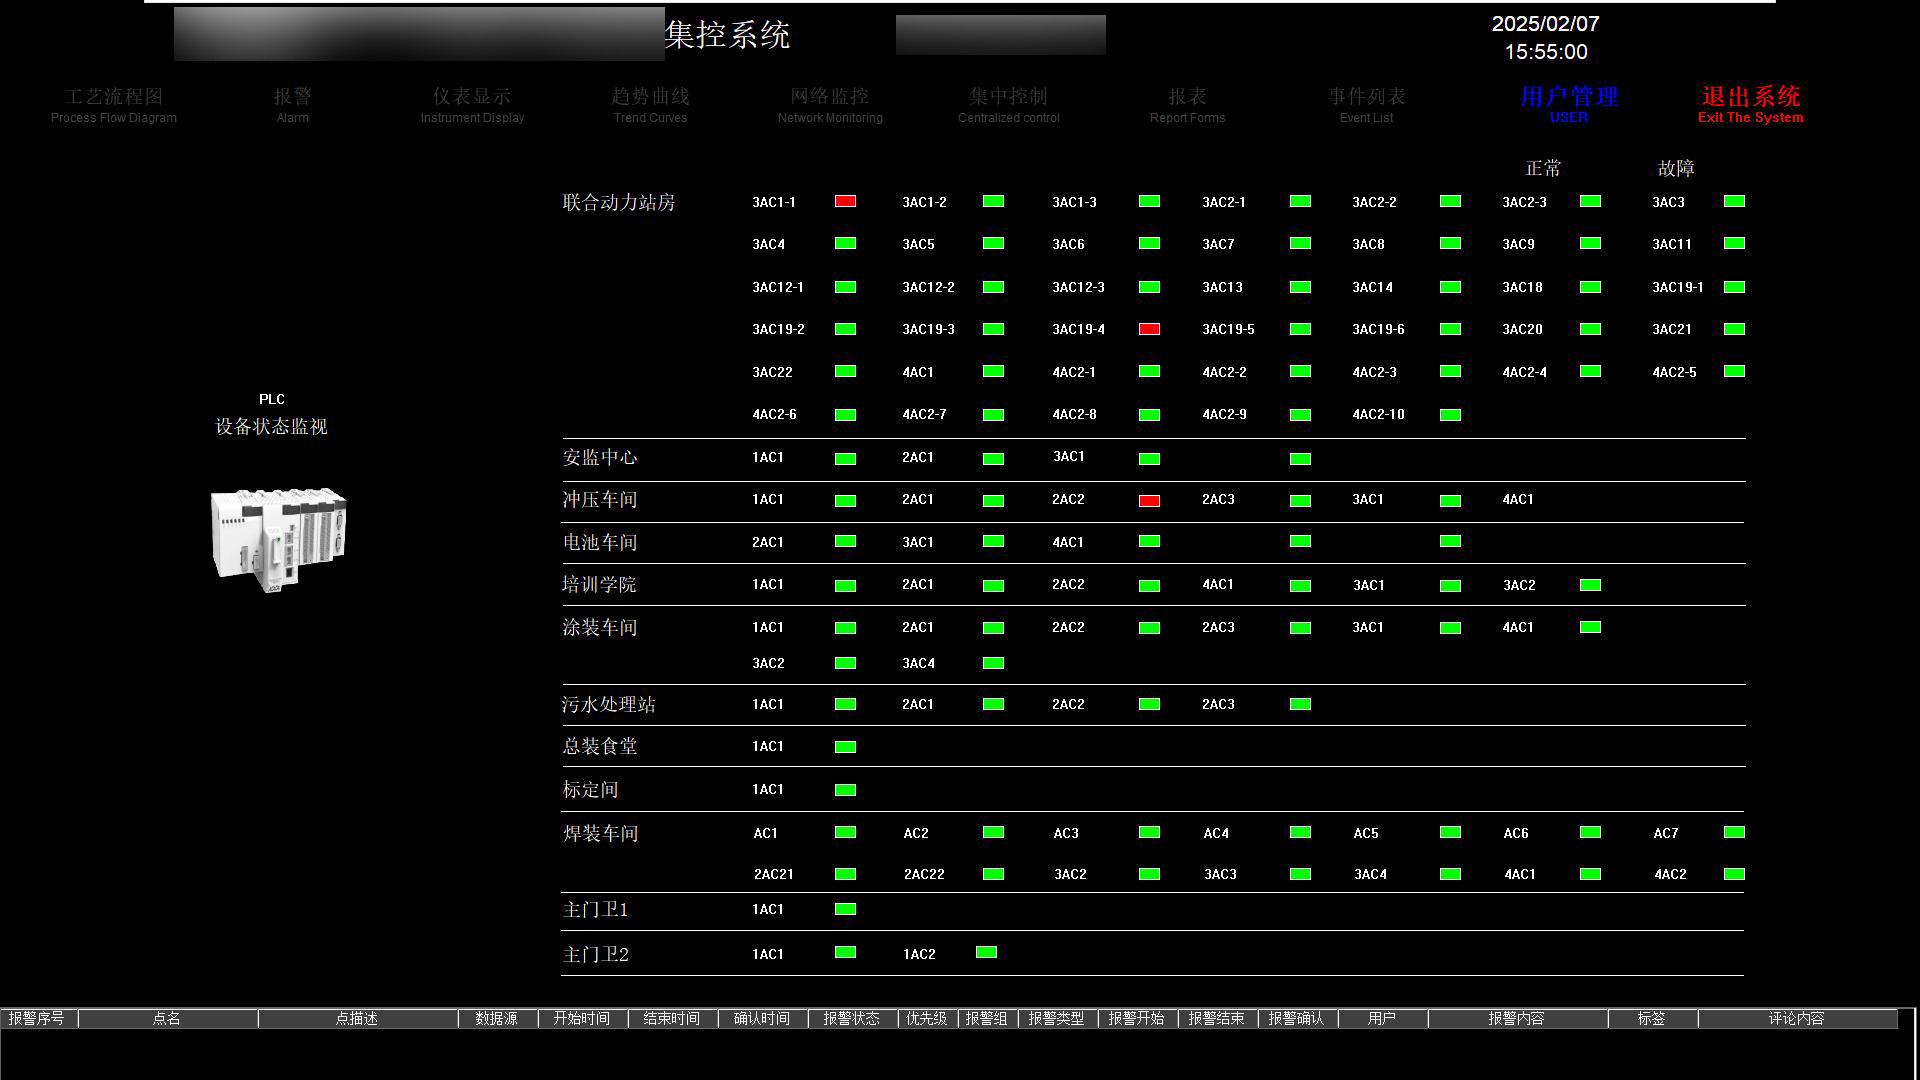Click 污水处理站 2AC3 status indicator
Viewport: 1920px width, 1080px height.
(x=1300, y=704)
